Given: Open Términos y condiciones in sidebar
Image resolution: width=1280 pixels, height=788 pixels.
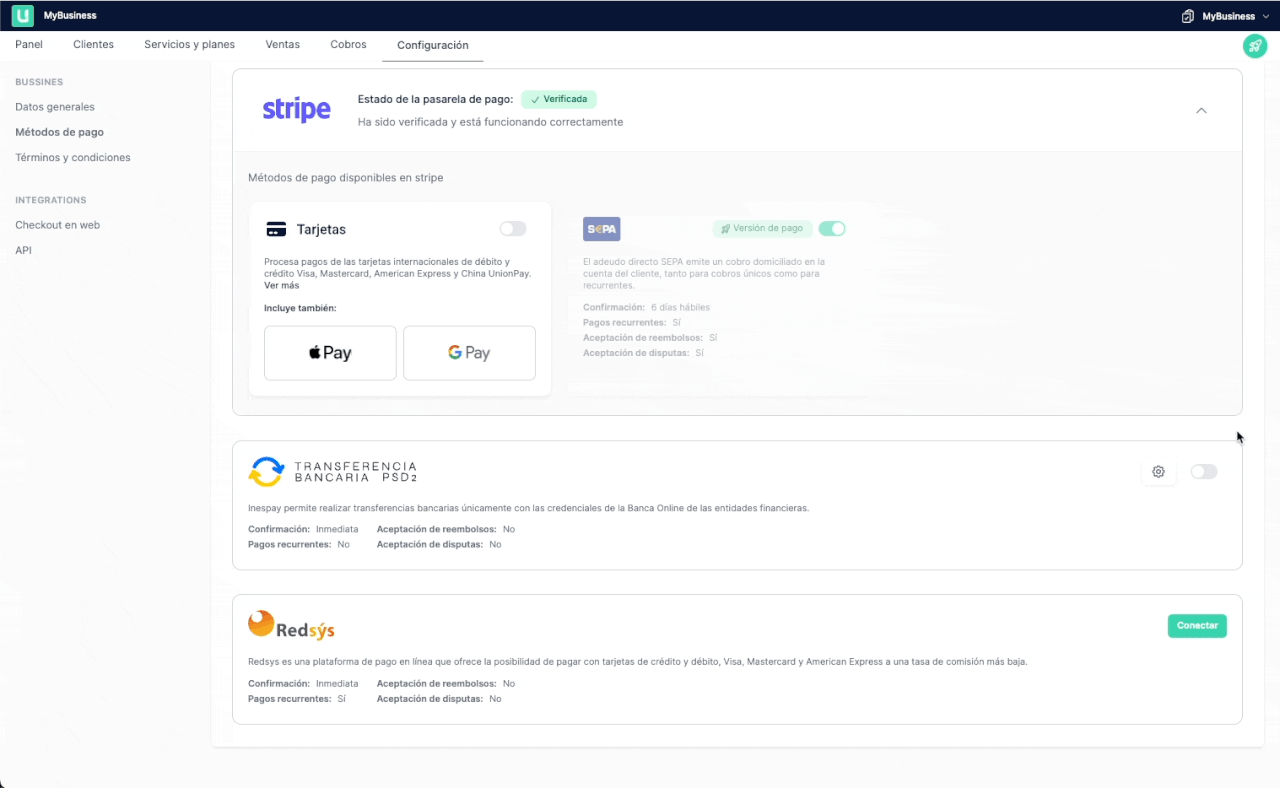Looking at the screenshot, I should pyautogui.click(x=73, y=158).
